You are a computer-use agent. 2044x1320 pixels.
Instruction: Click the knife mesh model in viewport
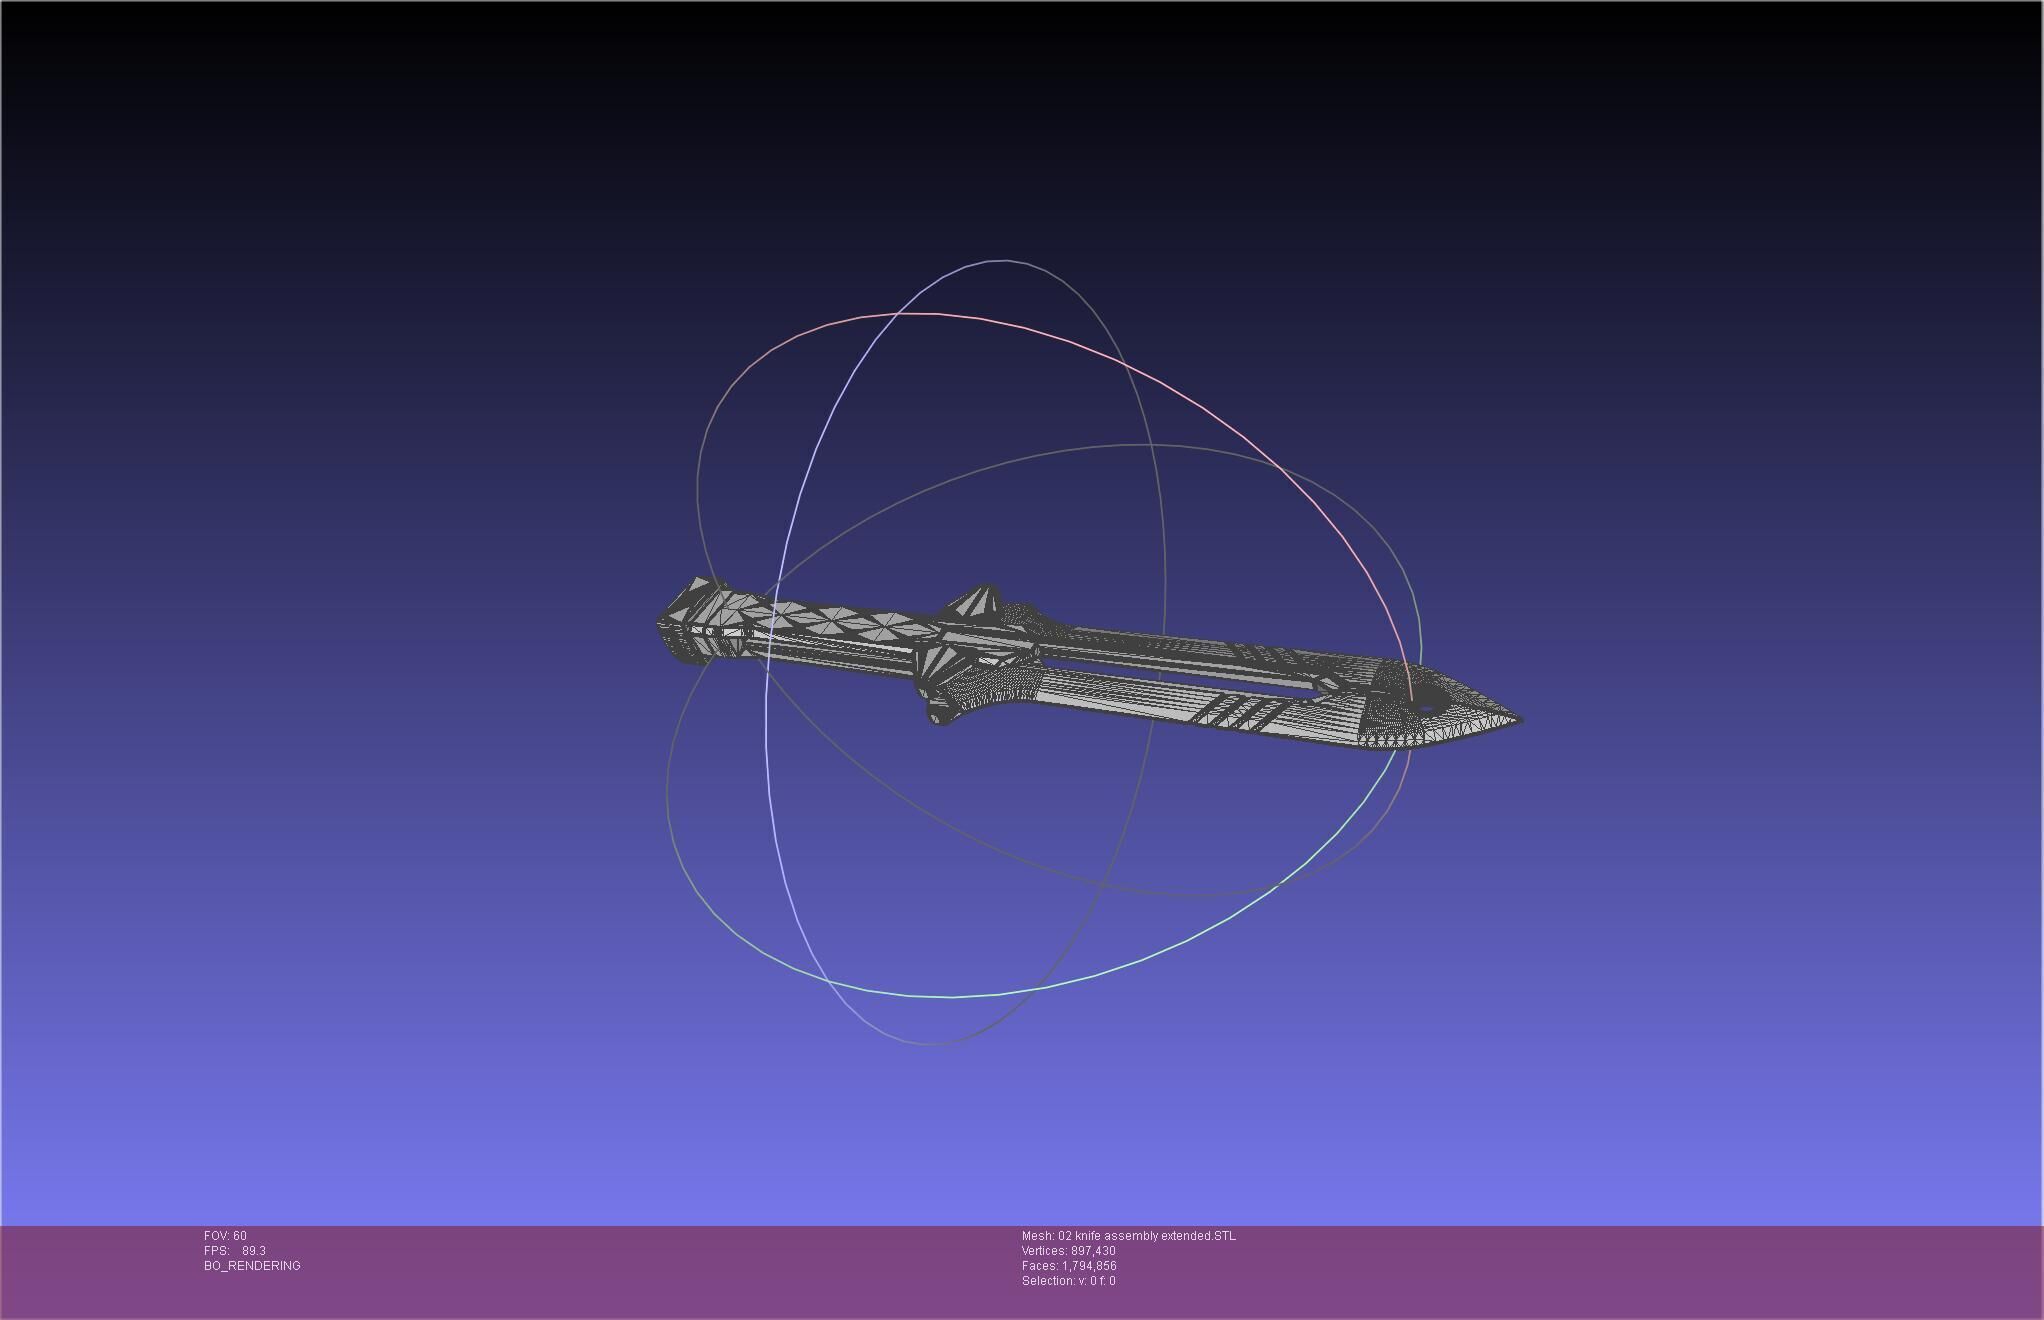[x=1090, y=663]
